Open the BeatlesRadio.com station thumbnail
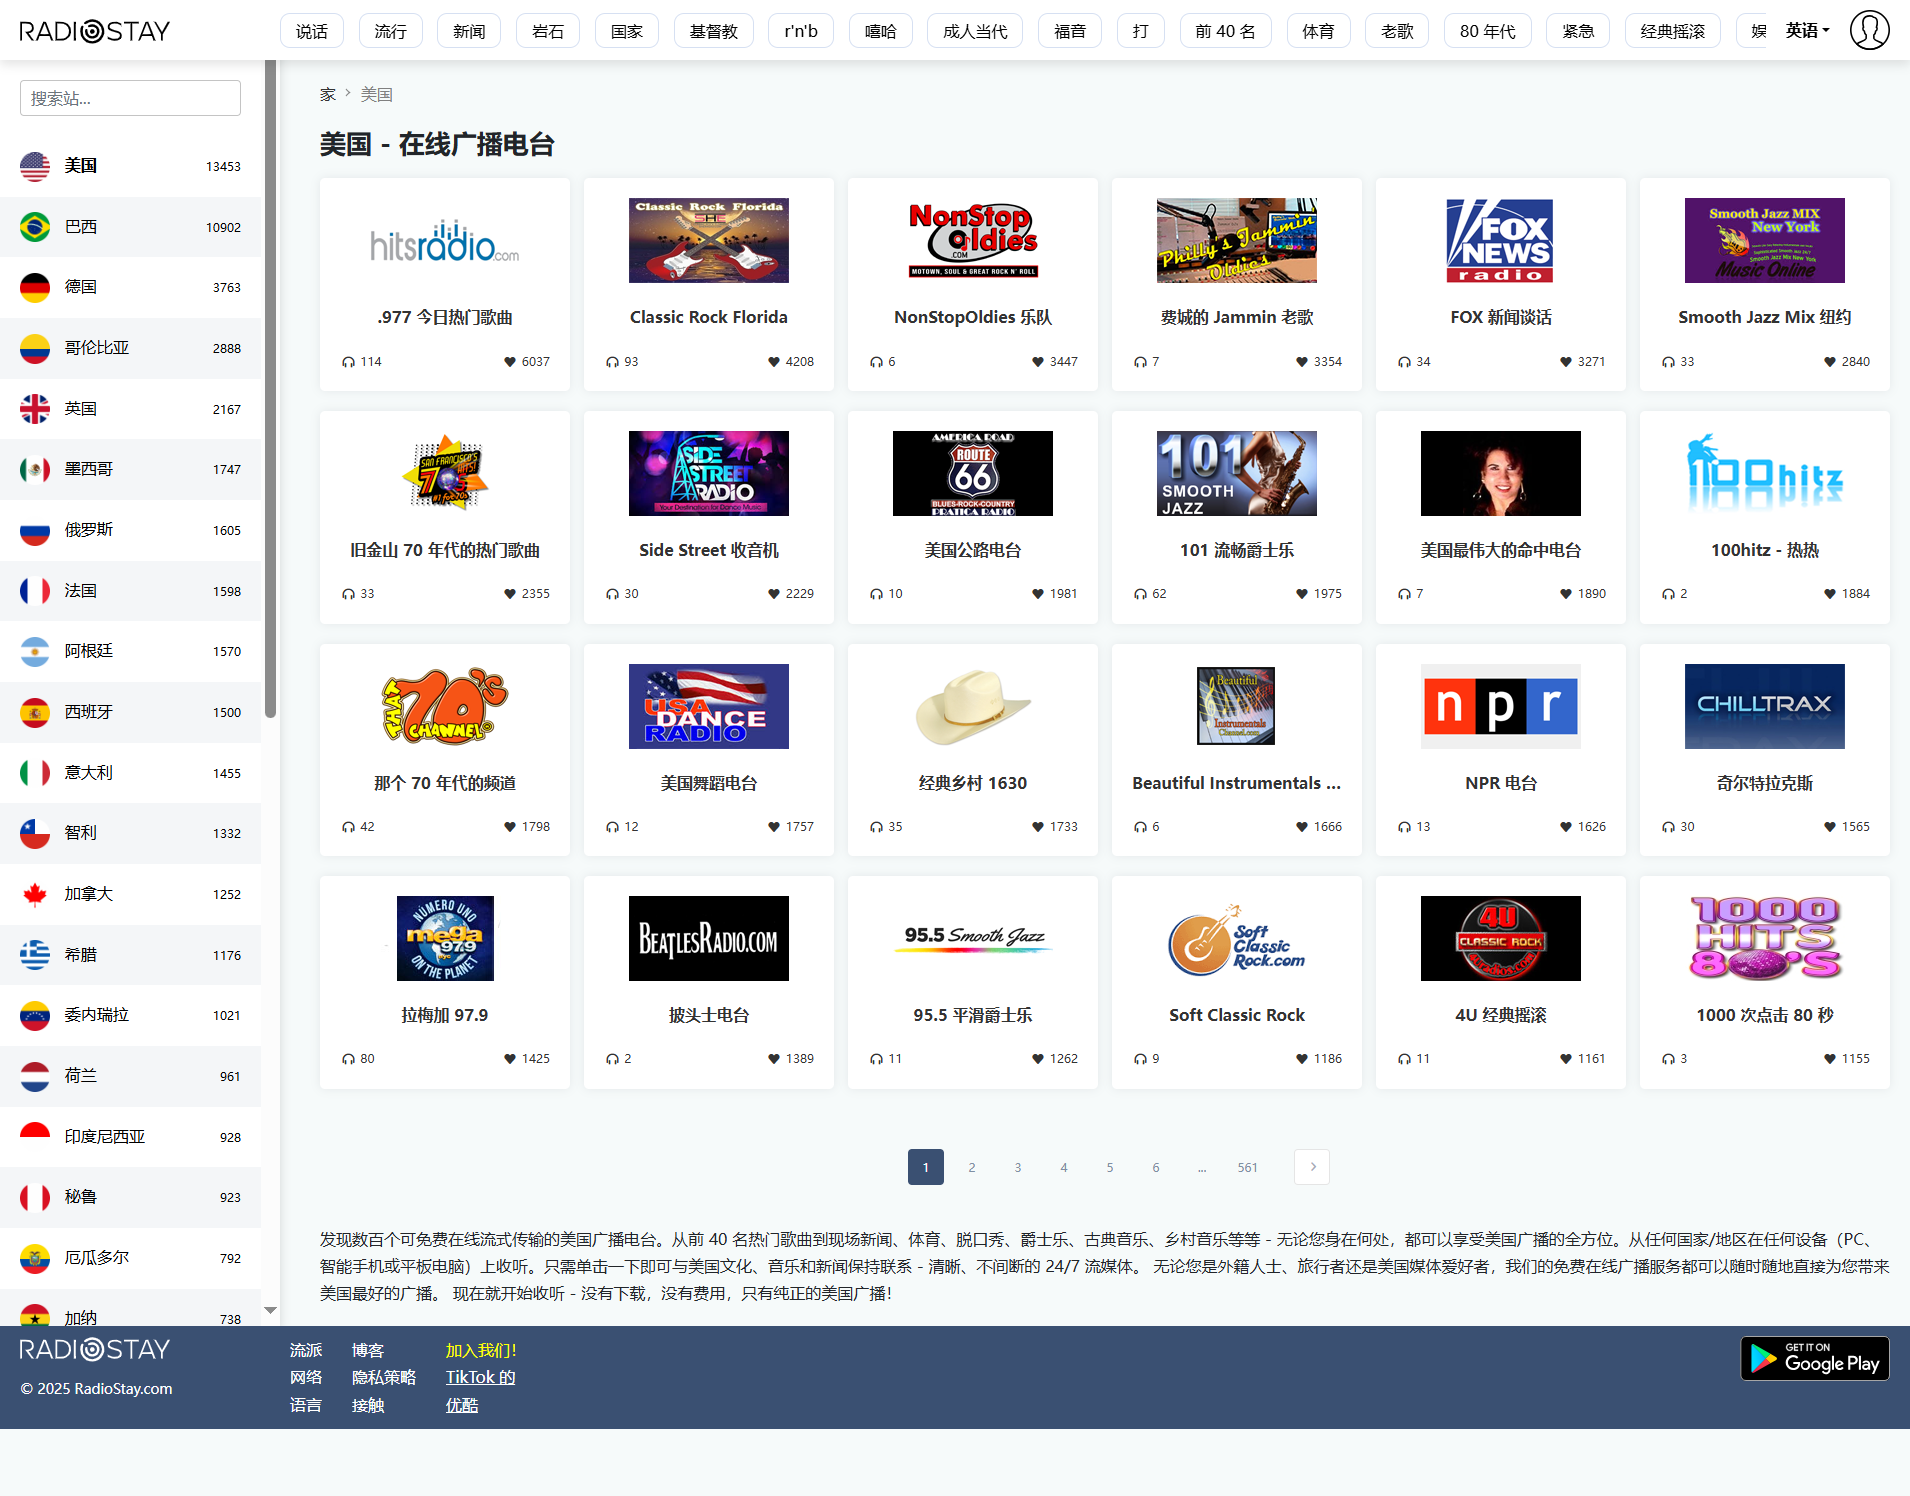This screenshot has width=1910, height=1496. [x=708, y=938]
